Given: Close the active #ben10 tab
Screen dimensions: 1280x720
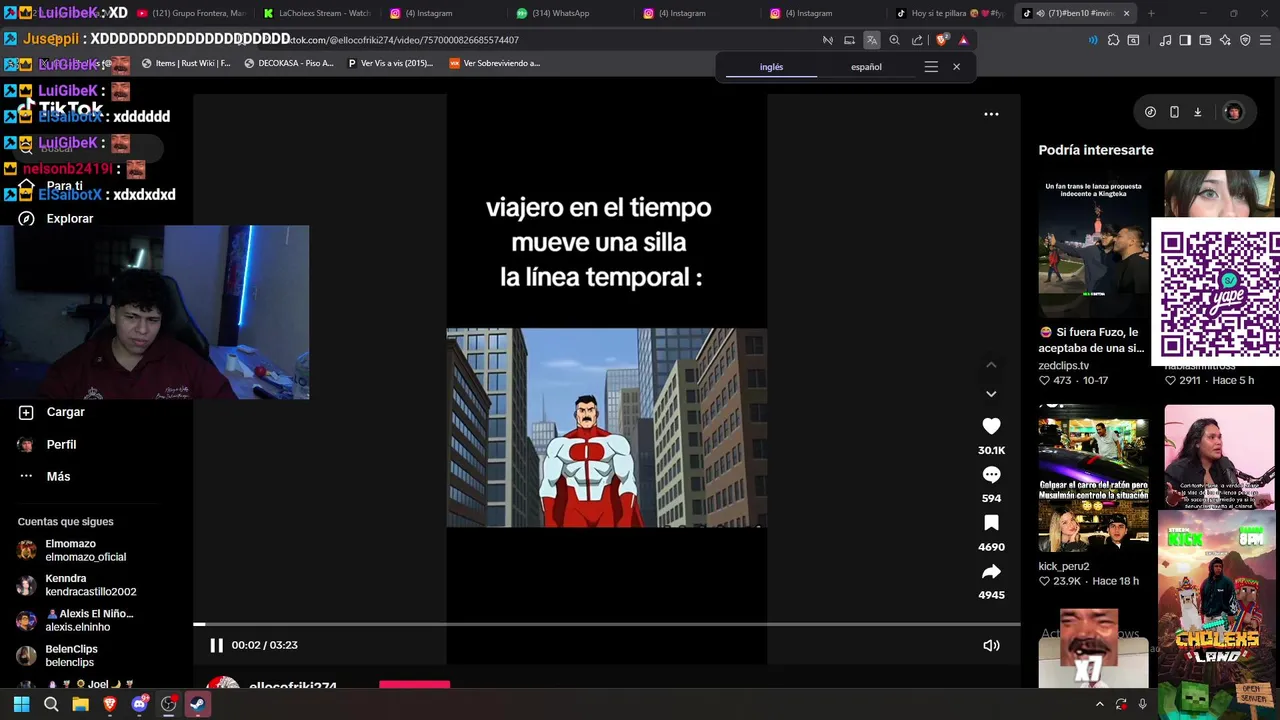Looking at the screenshot, I should (x=1126, y=13).
